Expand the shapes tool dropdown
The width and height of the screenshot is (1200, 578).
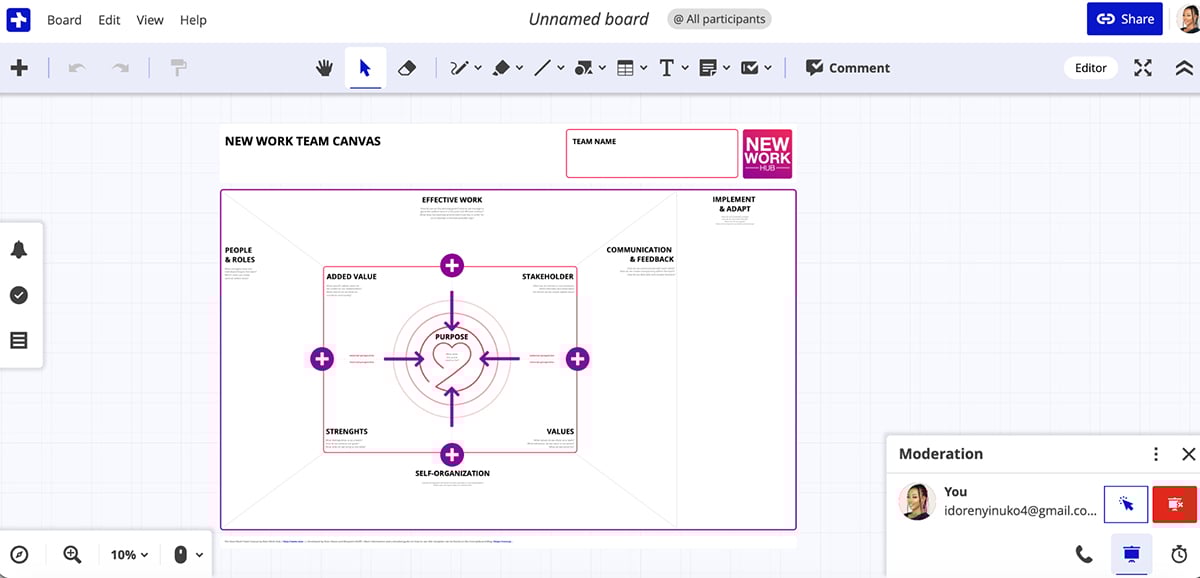tap(601, 67)
